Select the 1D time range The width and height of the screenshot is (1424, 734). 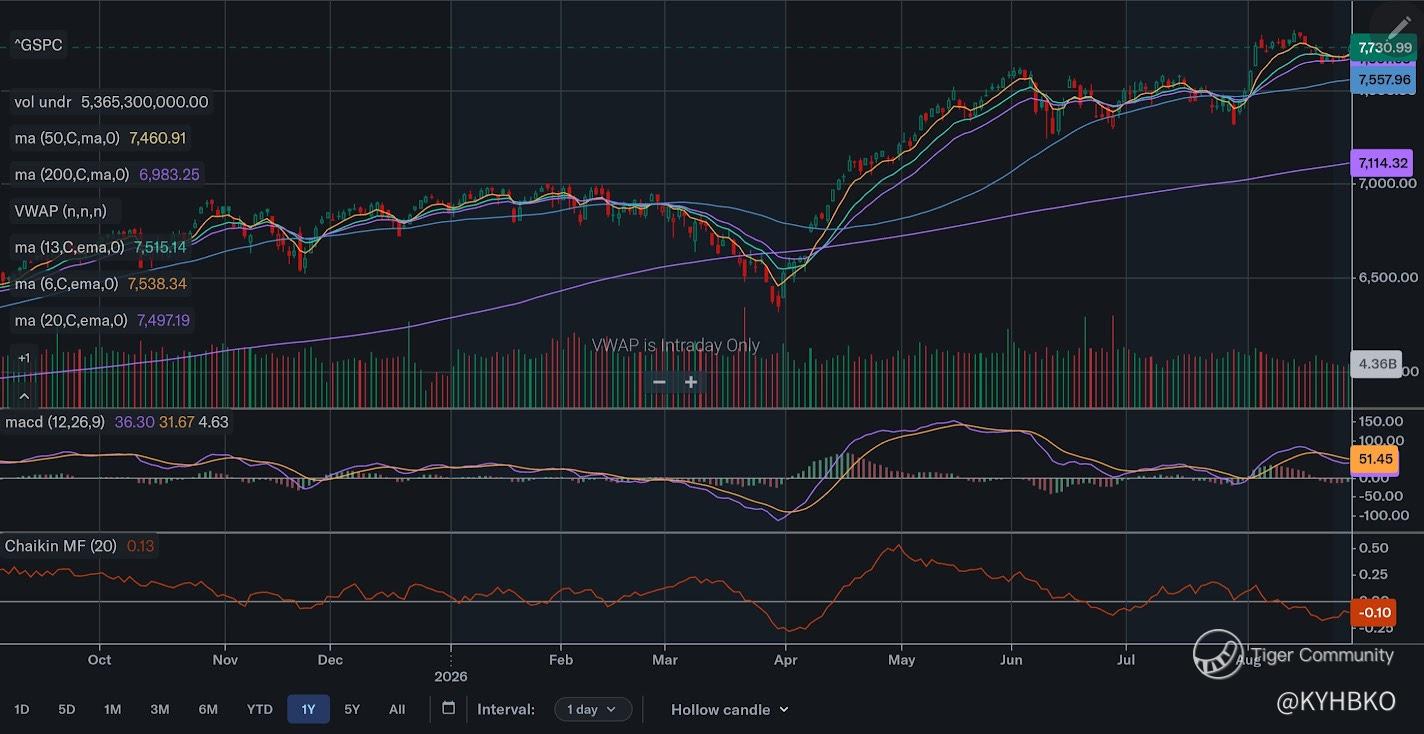pos(21,709)
